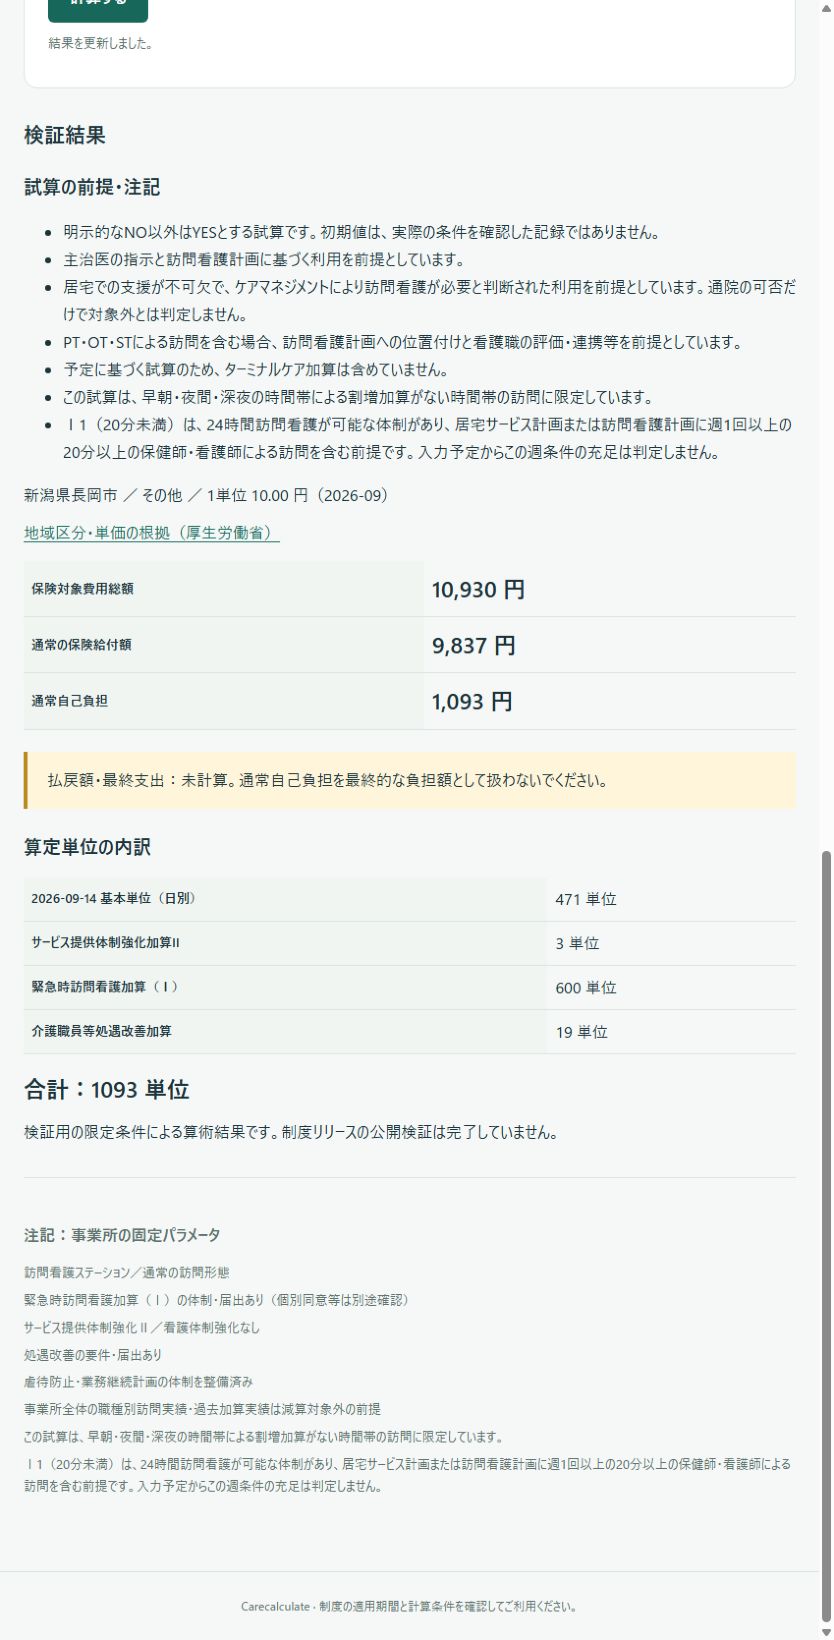Click the 新潟県長岡市 region and unit price line
Screen dimensions: 834x1640
tap(207, 495)
